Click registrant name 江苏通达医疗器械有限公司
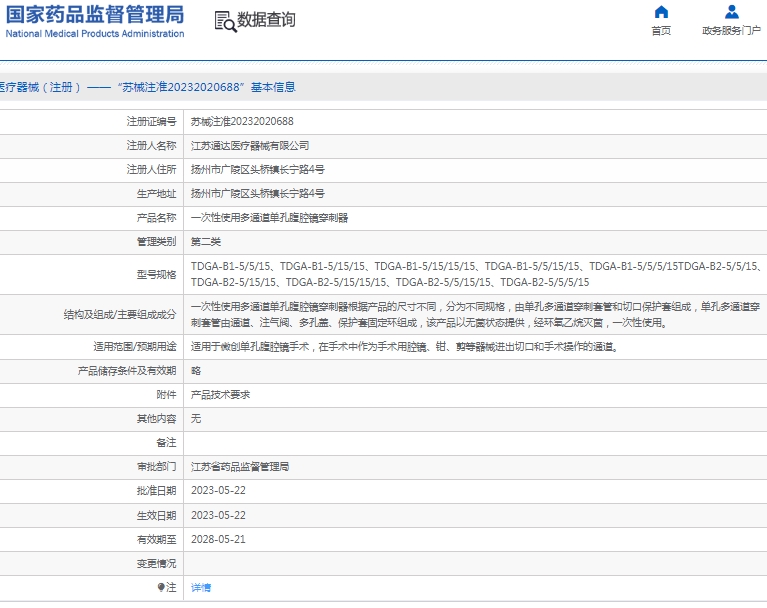Viewport: 767px width, 608px height. coord(250,146)
